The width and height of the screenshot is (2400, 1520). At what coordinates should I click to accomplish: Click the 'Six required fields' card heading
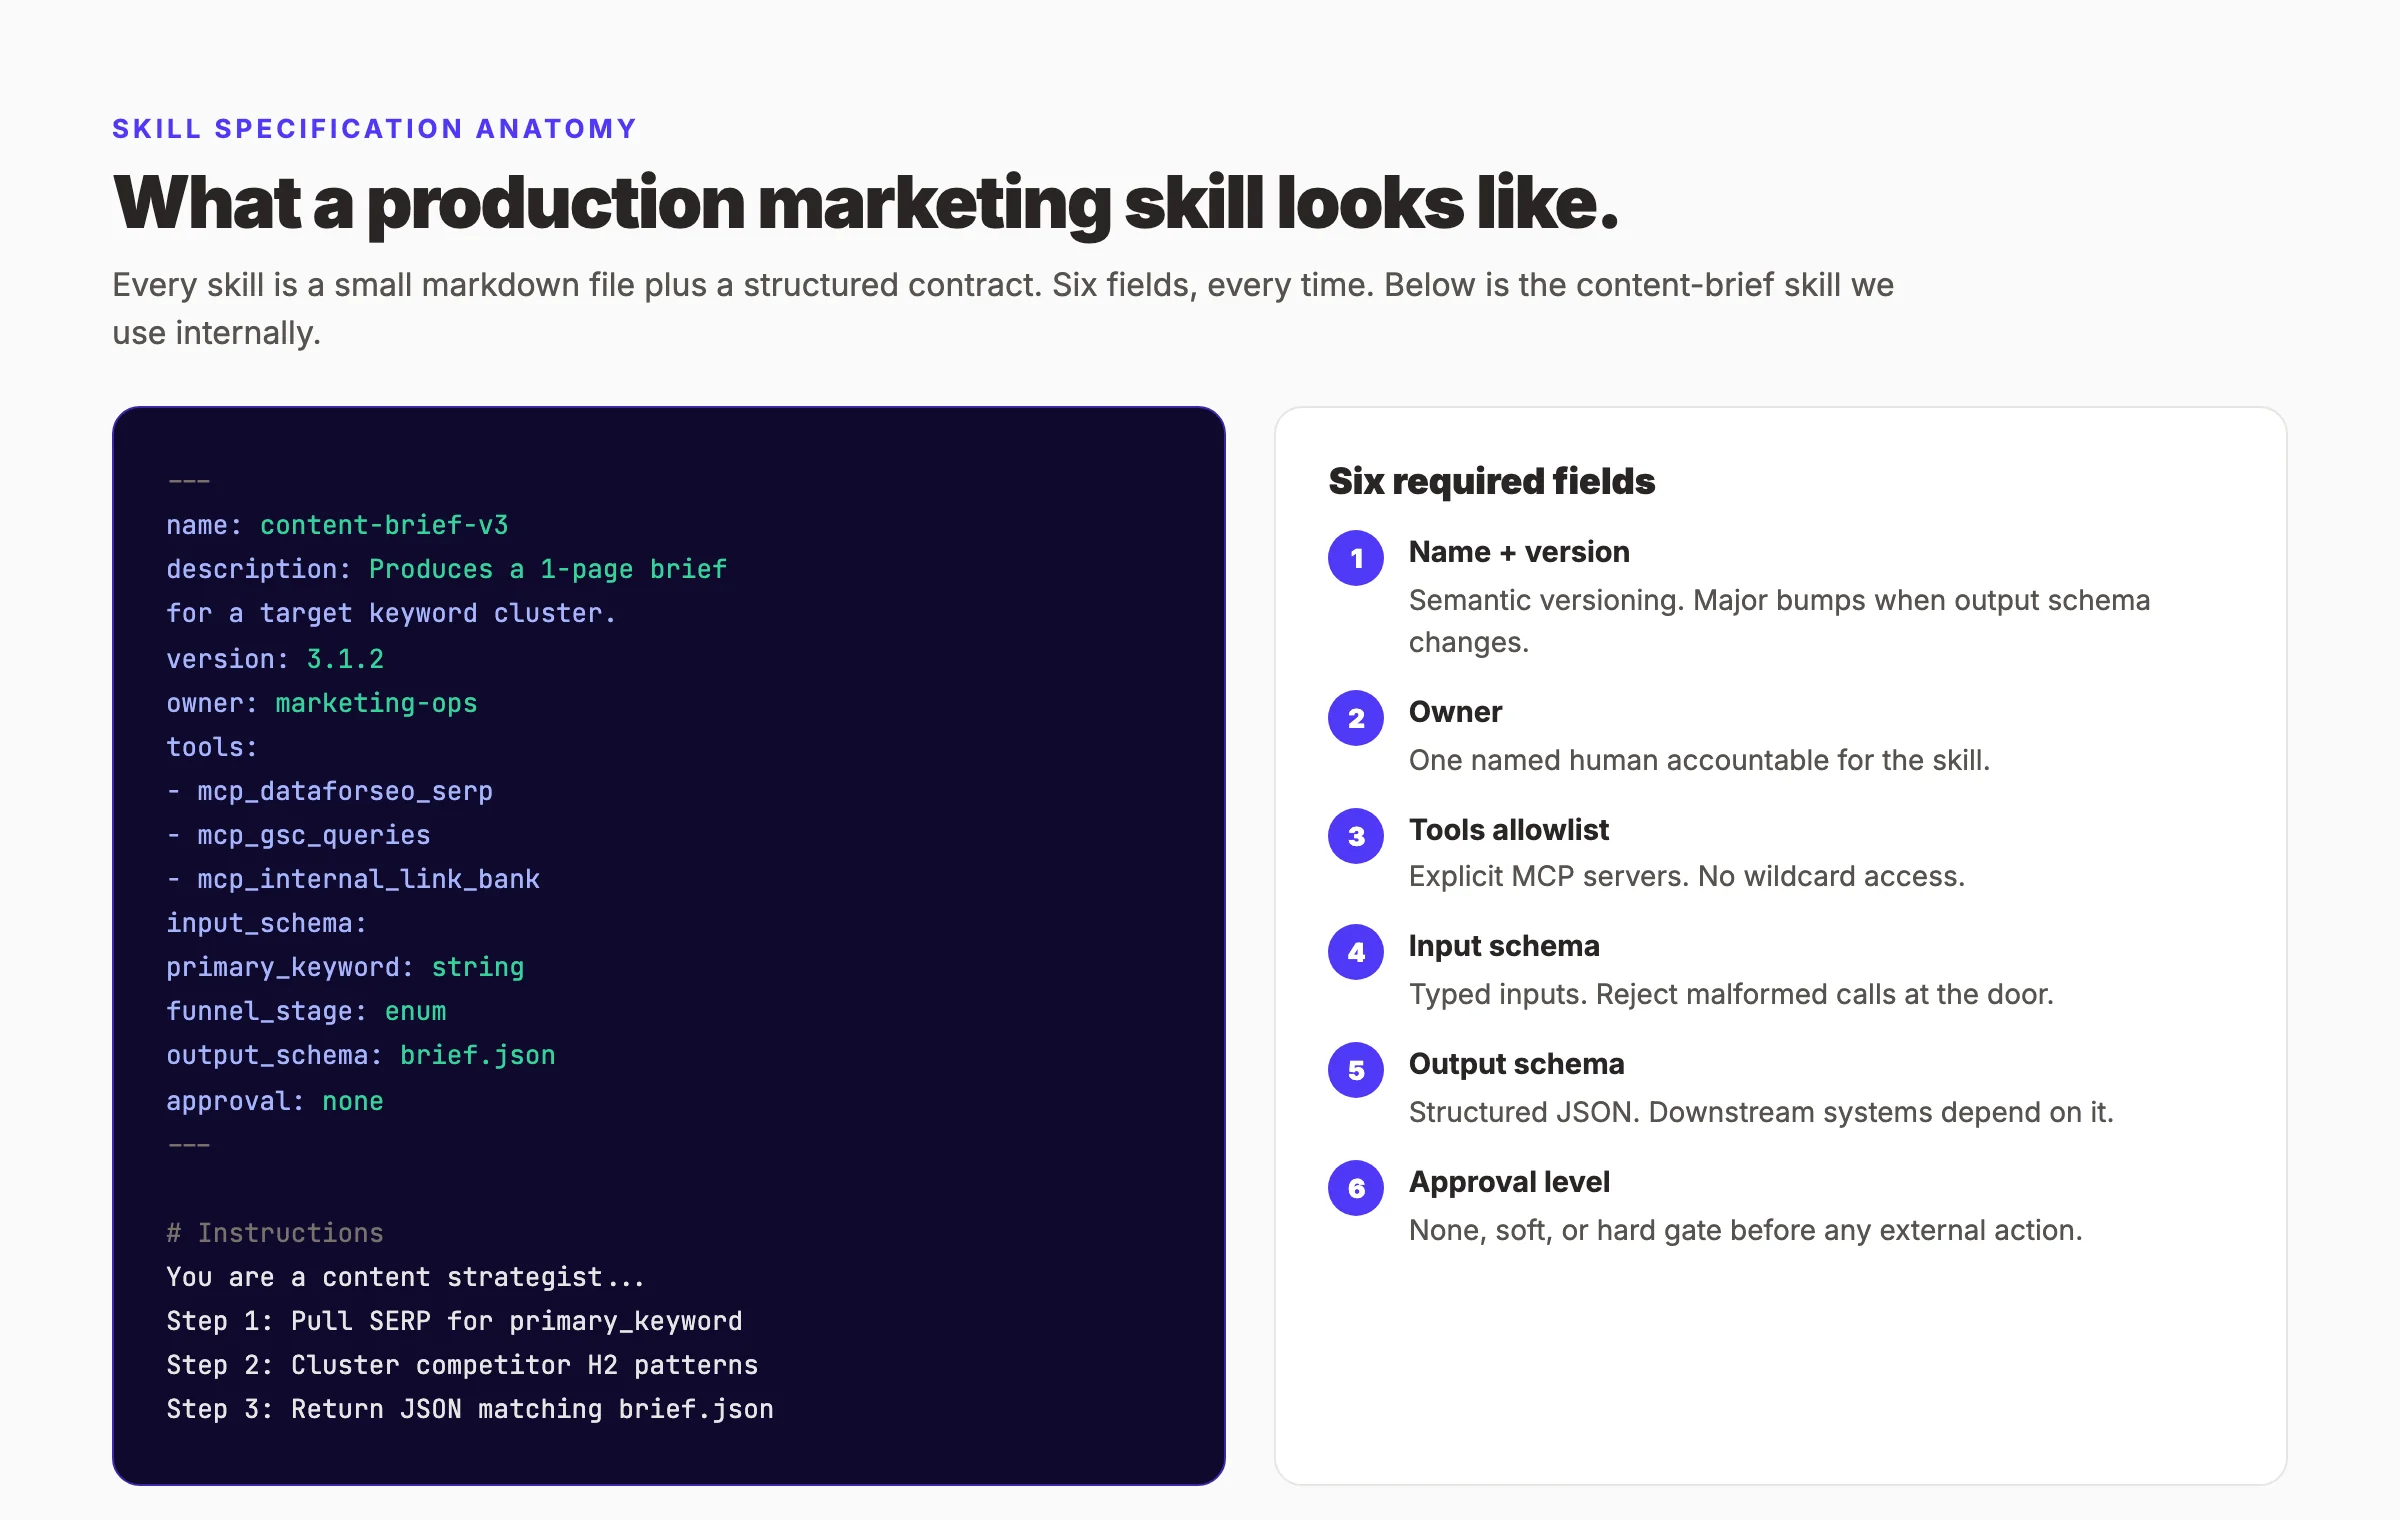tap(1491, 481)
